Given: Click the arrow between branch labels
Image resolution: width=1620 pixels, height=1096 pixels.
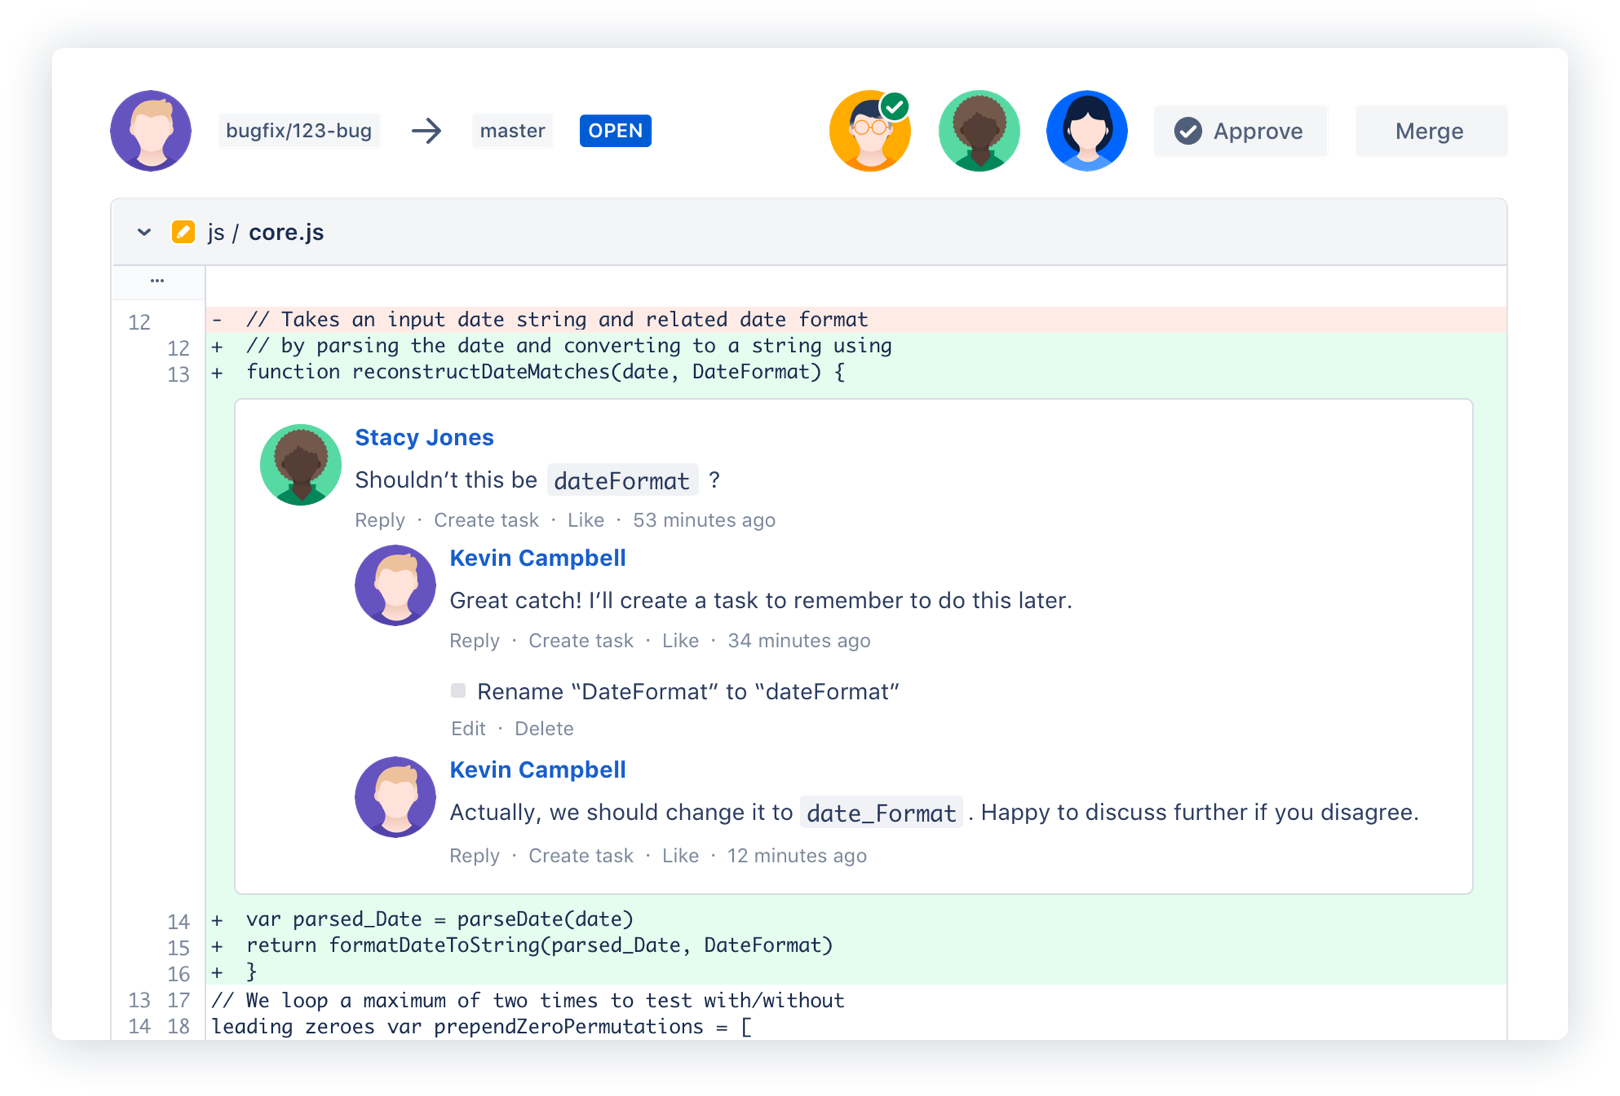Looking at the screenshot, I should [x=426, y=130].
